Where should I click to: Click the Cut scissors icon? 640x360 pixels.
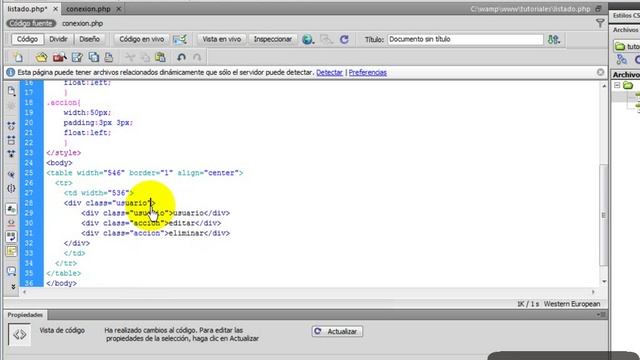click(x=130, y=57)
